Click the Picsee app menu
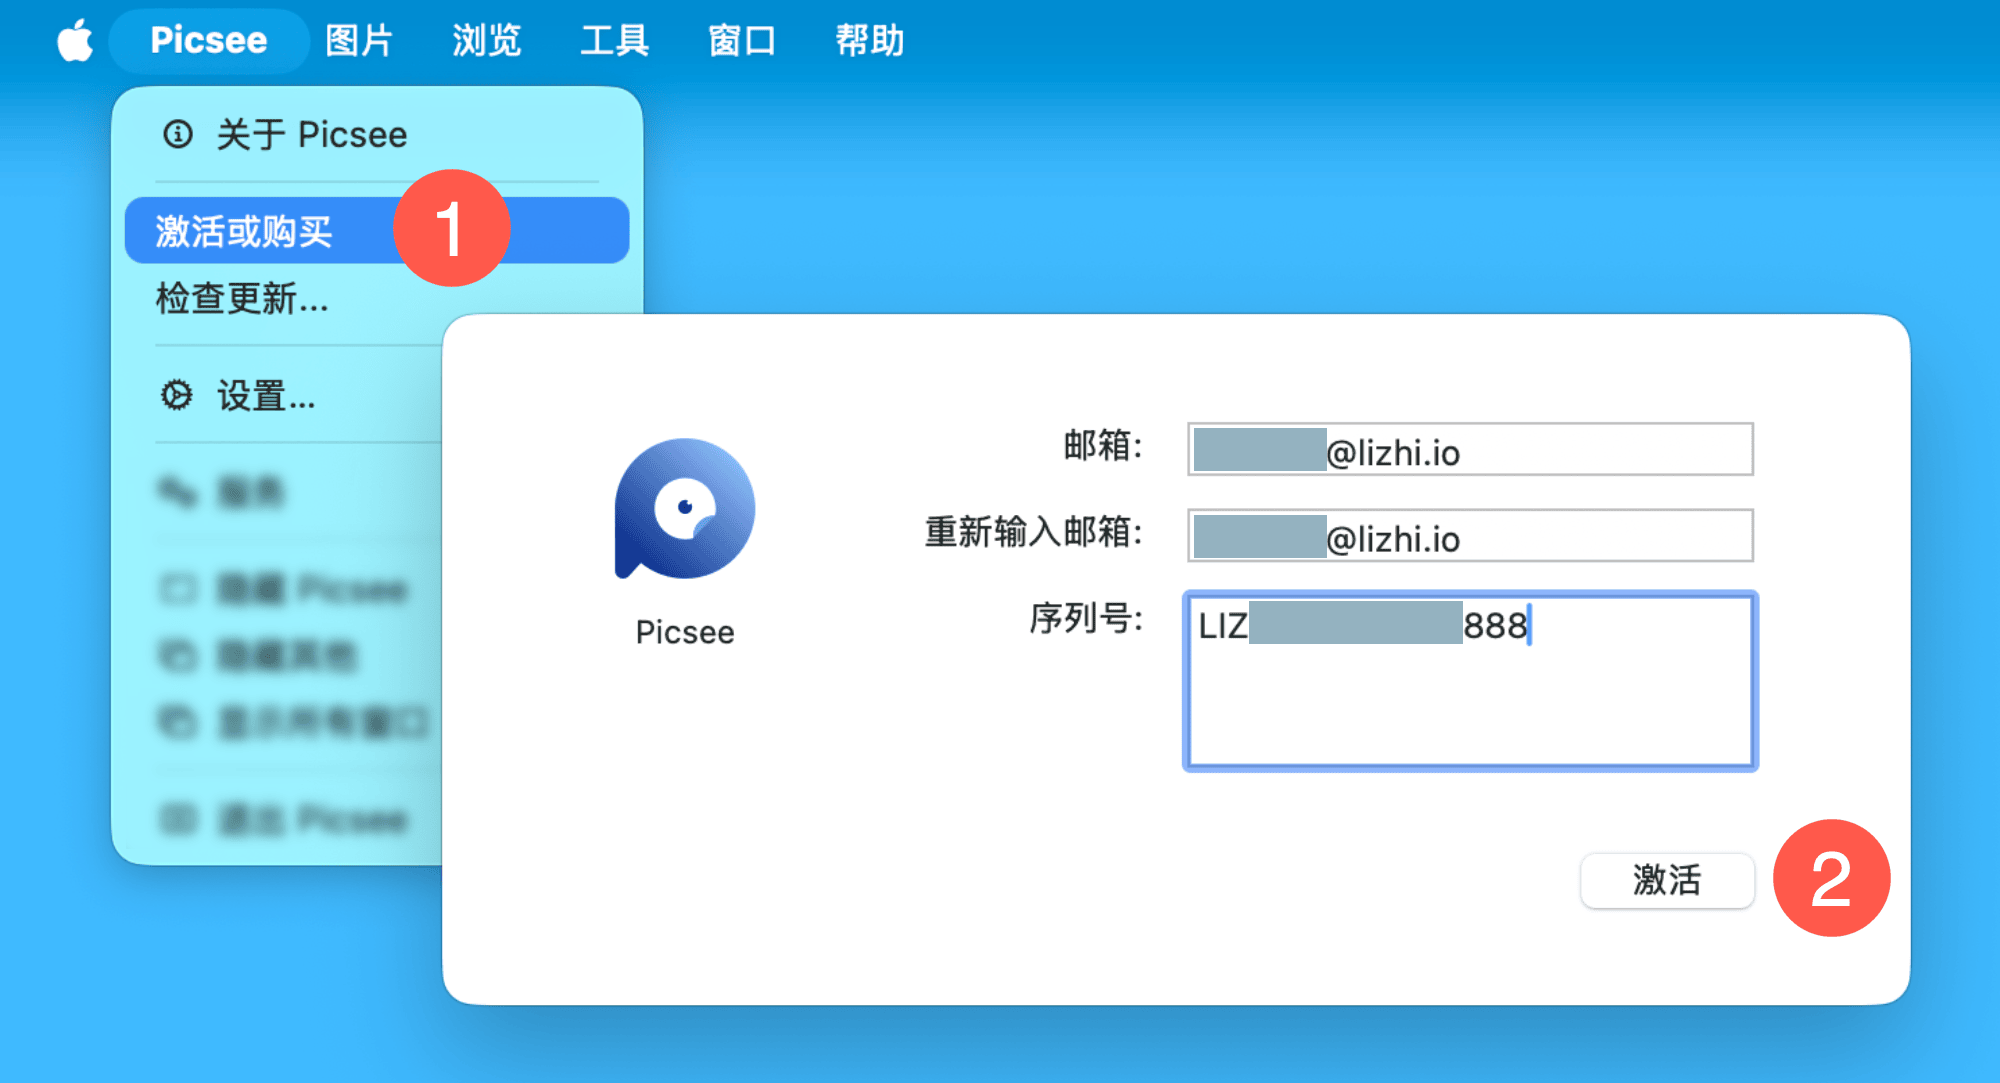The height and width of the screenshot is (1083, 2000). point(208,41)
